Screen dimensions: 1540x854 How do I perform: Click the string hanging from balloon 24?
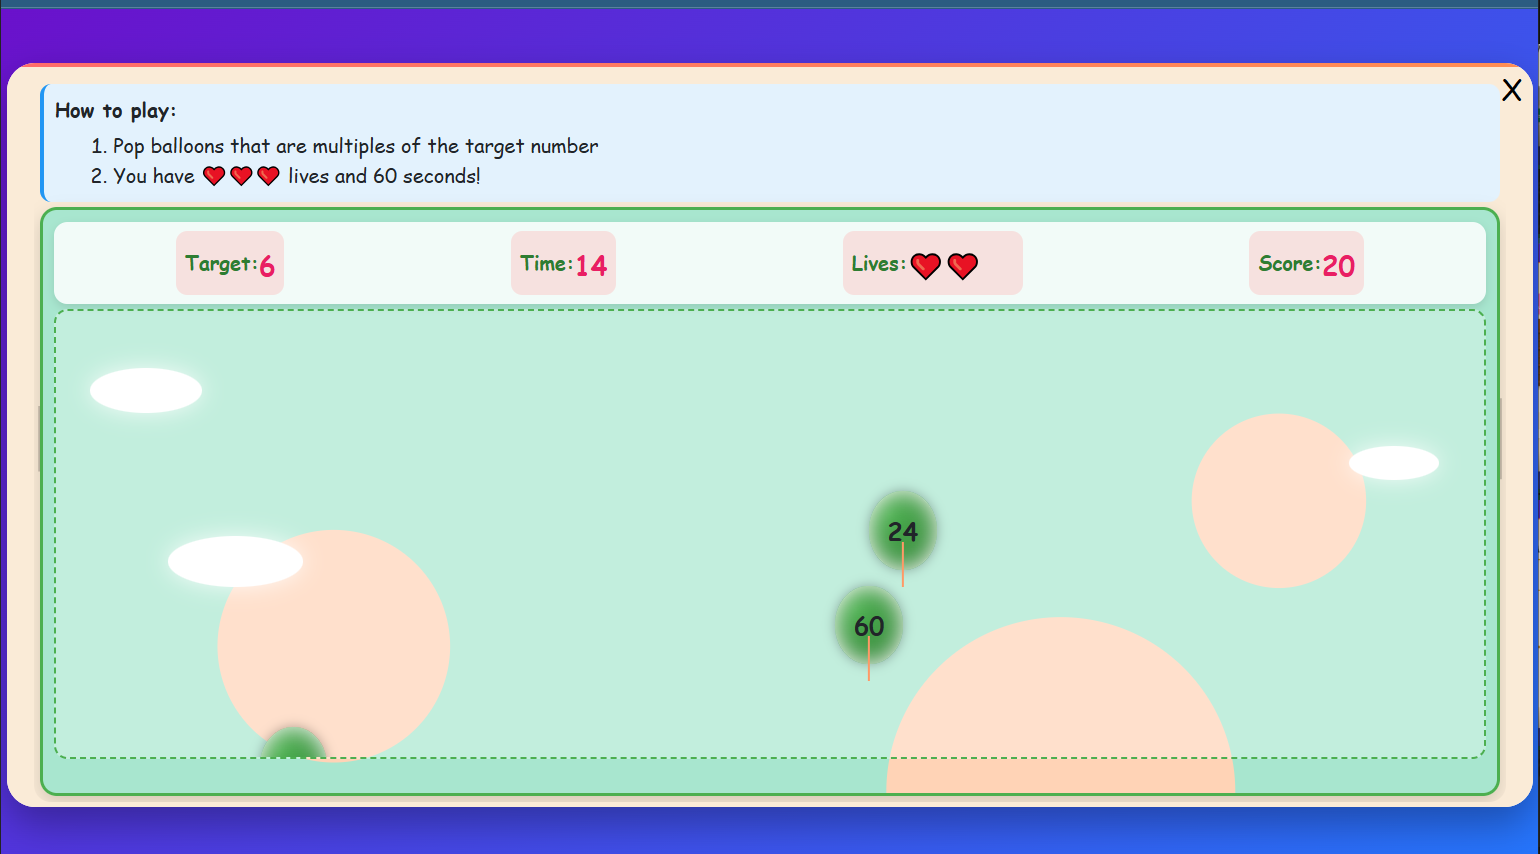pyautogui.click(x=902, y=575)
